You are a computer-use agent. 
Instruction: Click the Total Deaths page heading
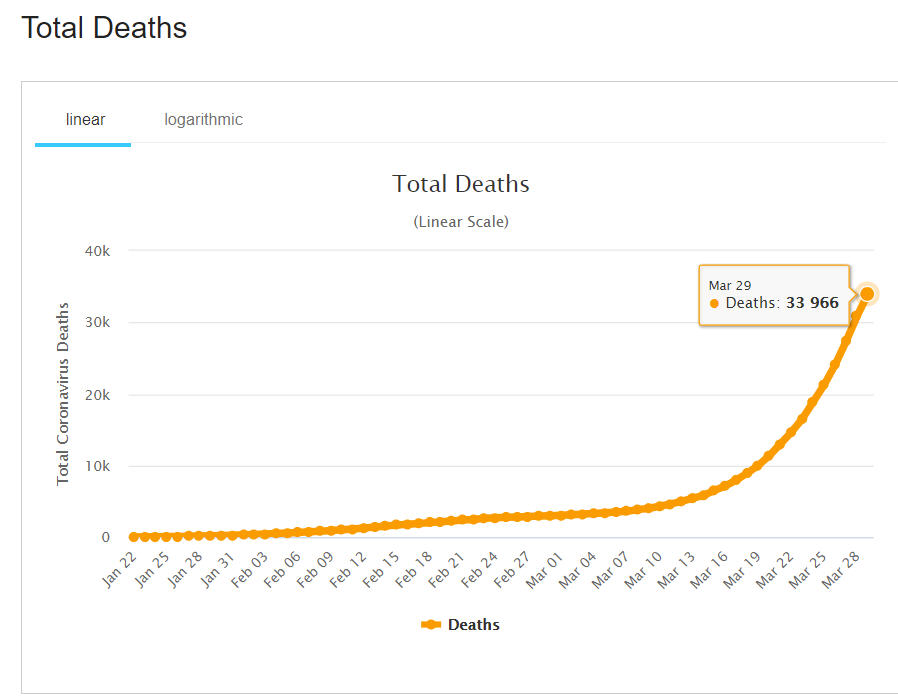104,28
